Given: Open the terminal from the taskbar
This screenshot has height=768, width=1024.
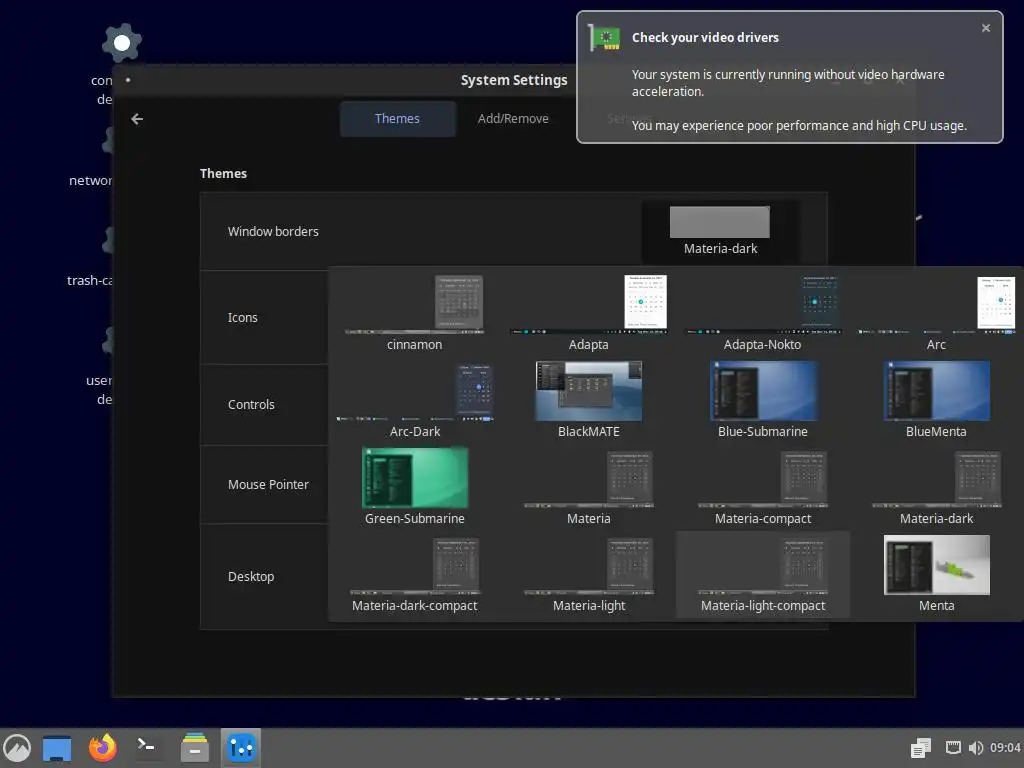Looking at the screenshot, I should click(147, 748).
